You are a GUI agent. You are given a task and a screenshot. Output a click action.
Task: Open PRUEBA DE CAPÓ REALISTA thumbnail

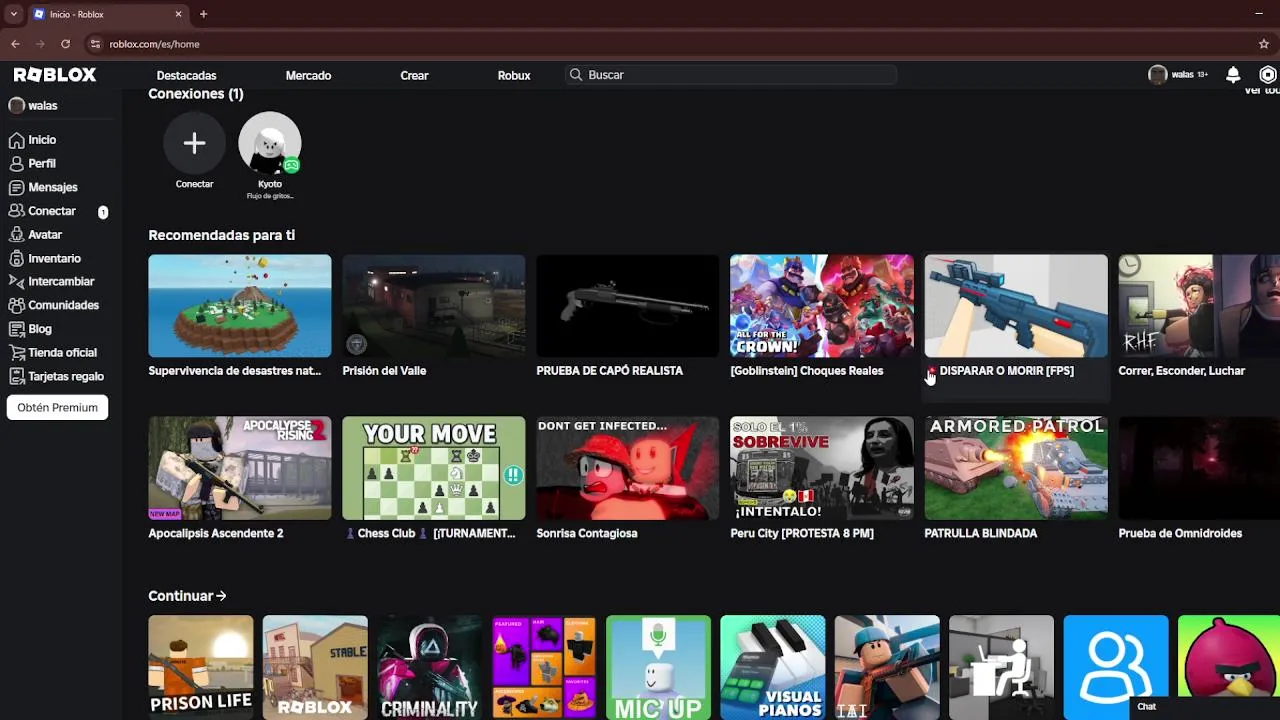628,306
